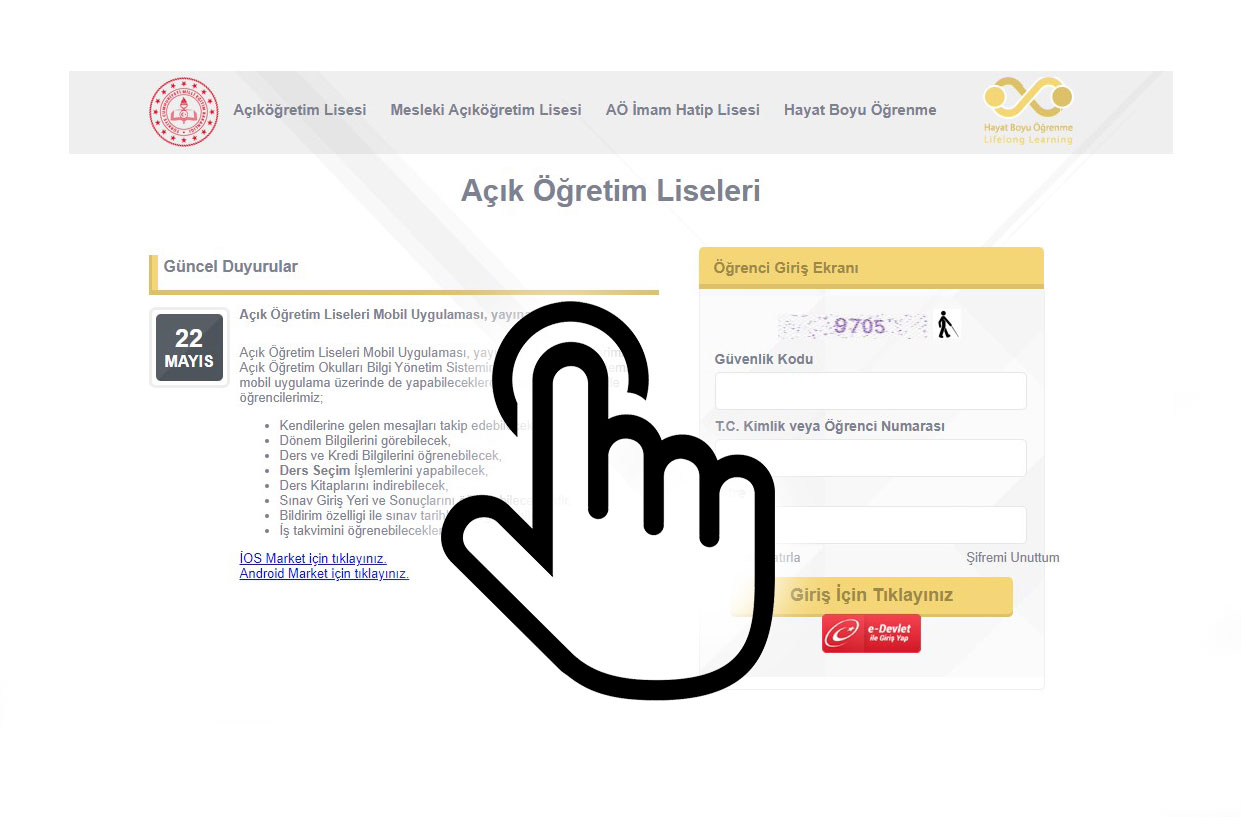Click the Şifremi Unuttum link
This screenshot has width=1241, height=817.
pyautogui.click(x=1012, y=558)
